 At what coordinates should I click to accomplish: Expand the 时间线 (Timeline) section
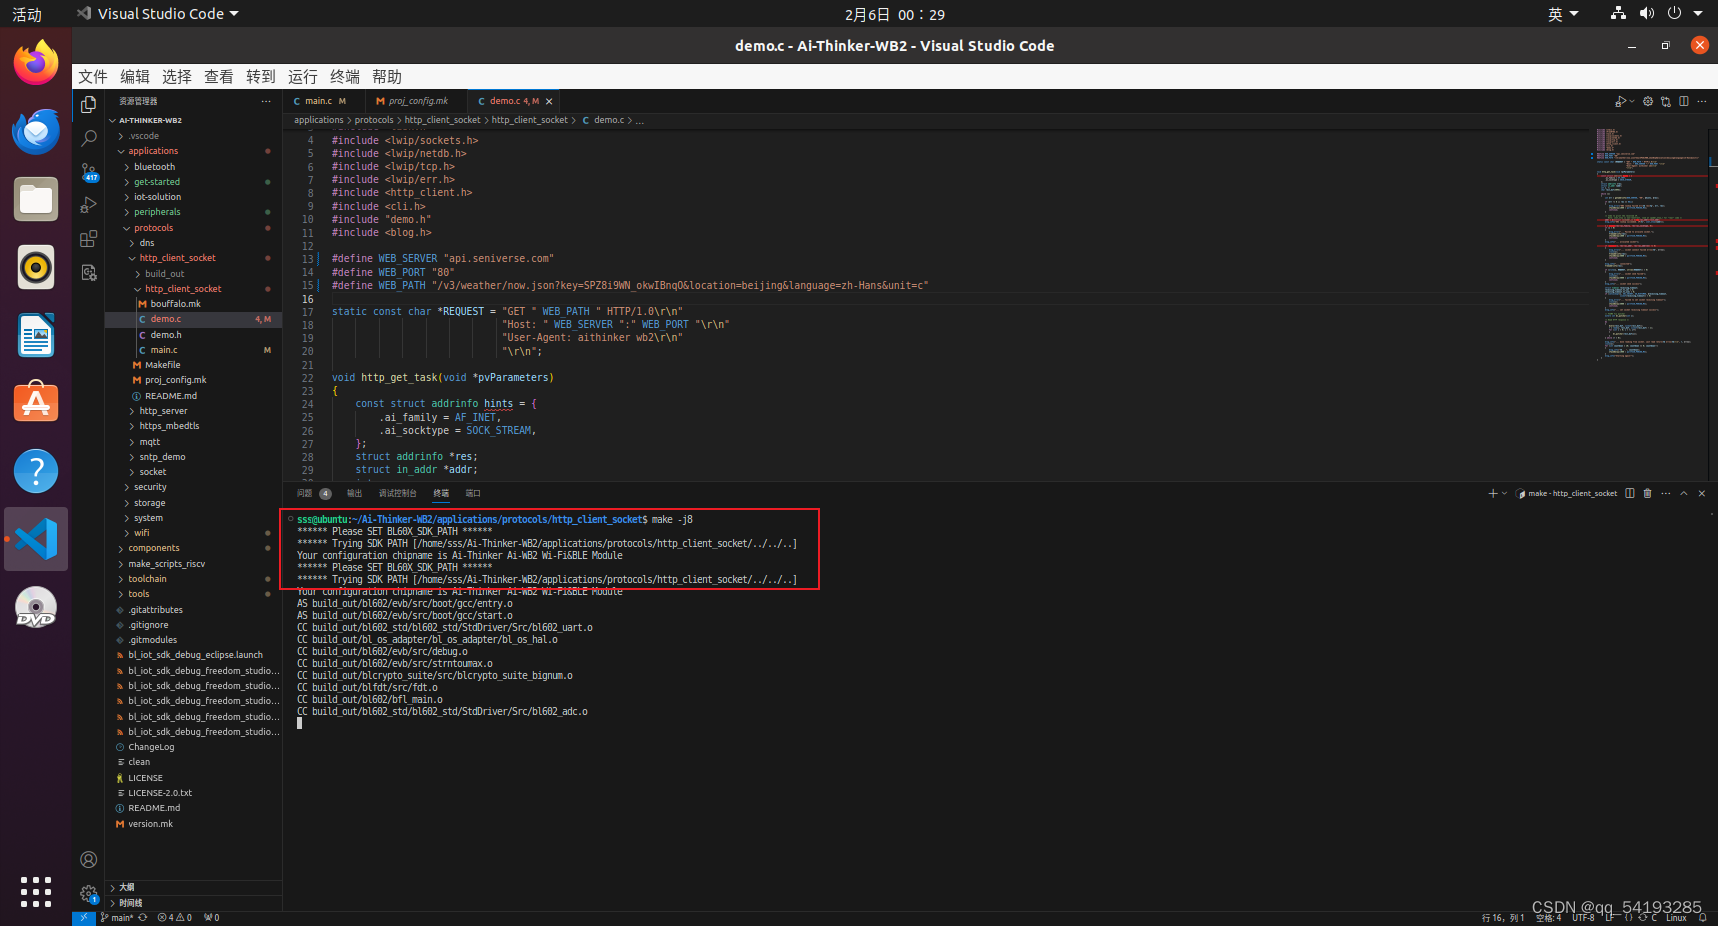193,903
